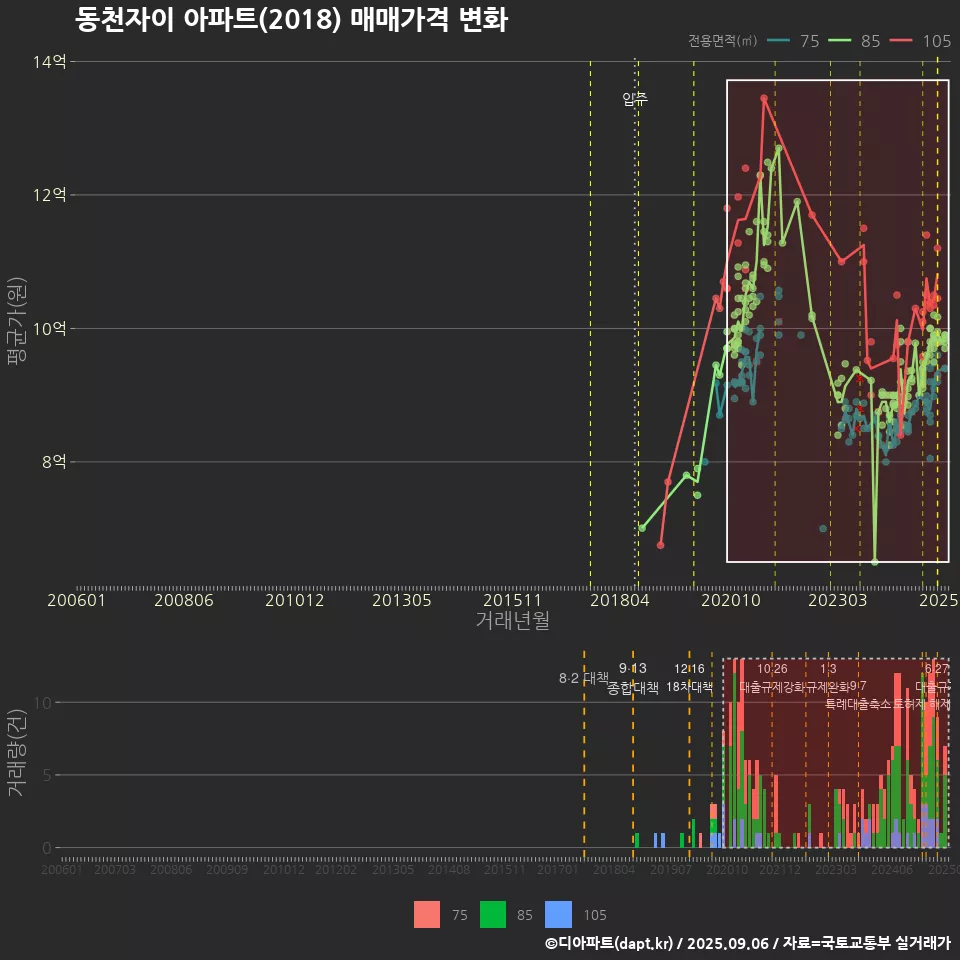Viewport: 960px width, 960px height.
Task: Click the 특례대출축소 annotation text
Action: coord(858,704)
